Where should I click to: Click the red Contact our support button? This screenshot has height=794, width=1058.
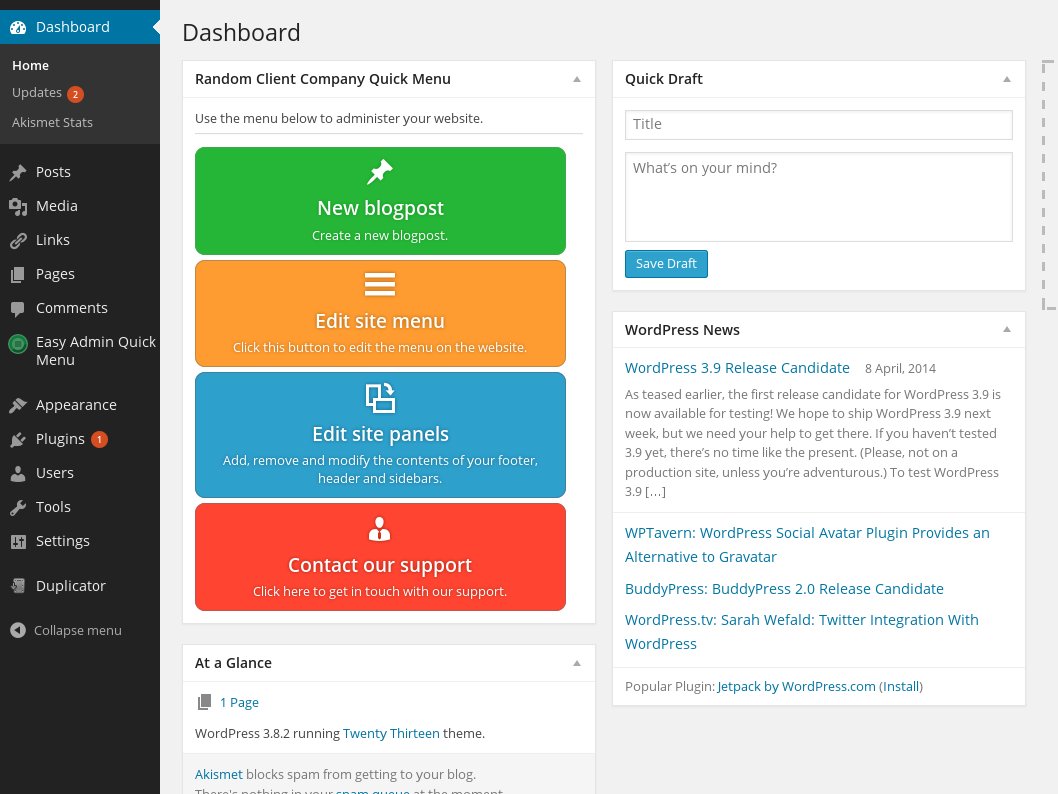pyautogui.click(x=380, y=557)
